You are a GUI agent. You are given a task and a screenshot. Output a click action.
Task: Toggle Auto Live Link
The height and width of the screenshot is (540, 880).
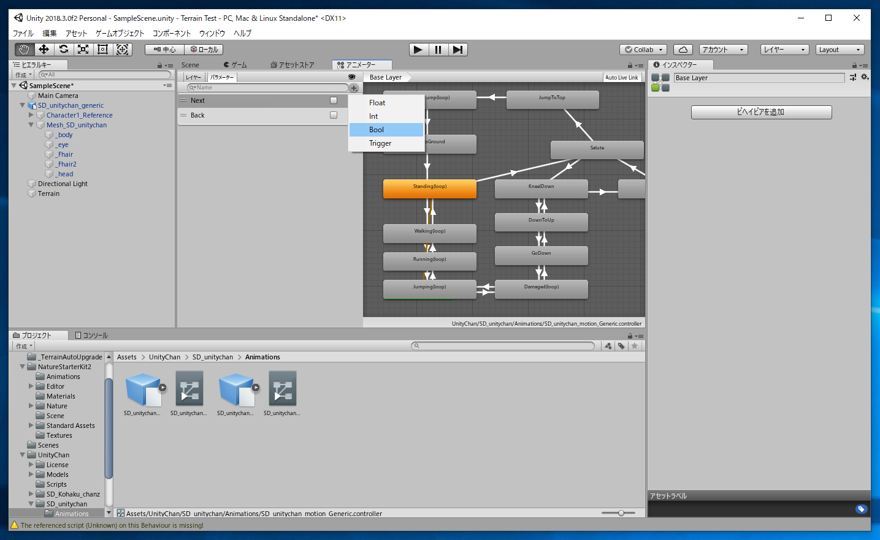(621, 77)
